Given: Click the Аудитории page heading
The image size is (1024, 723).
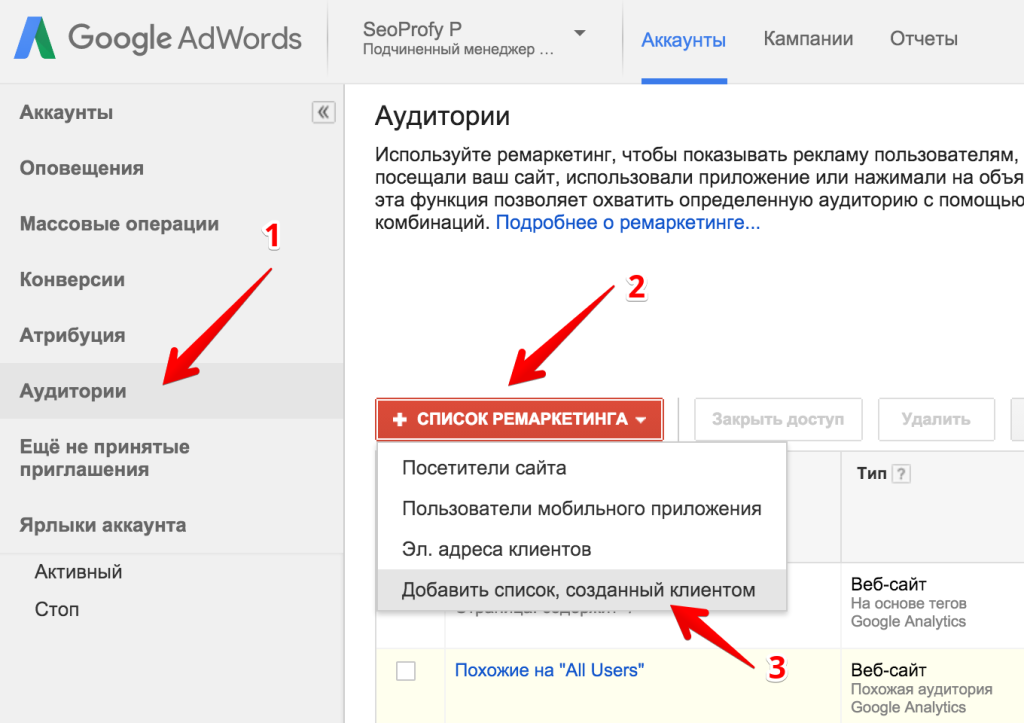Looking at the screenshot, I should tap(442, 116).
